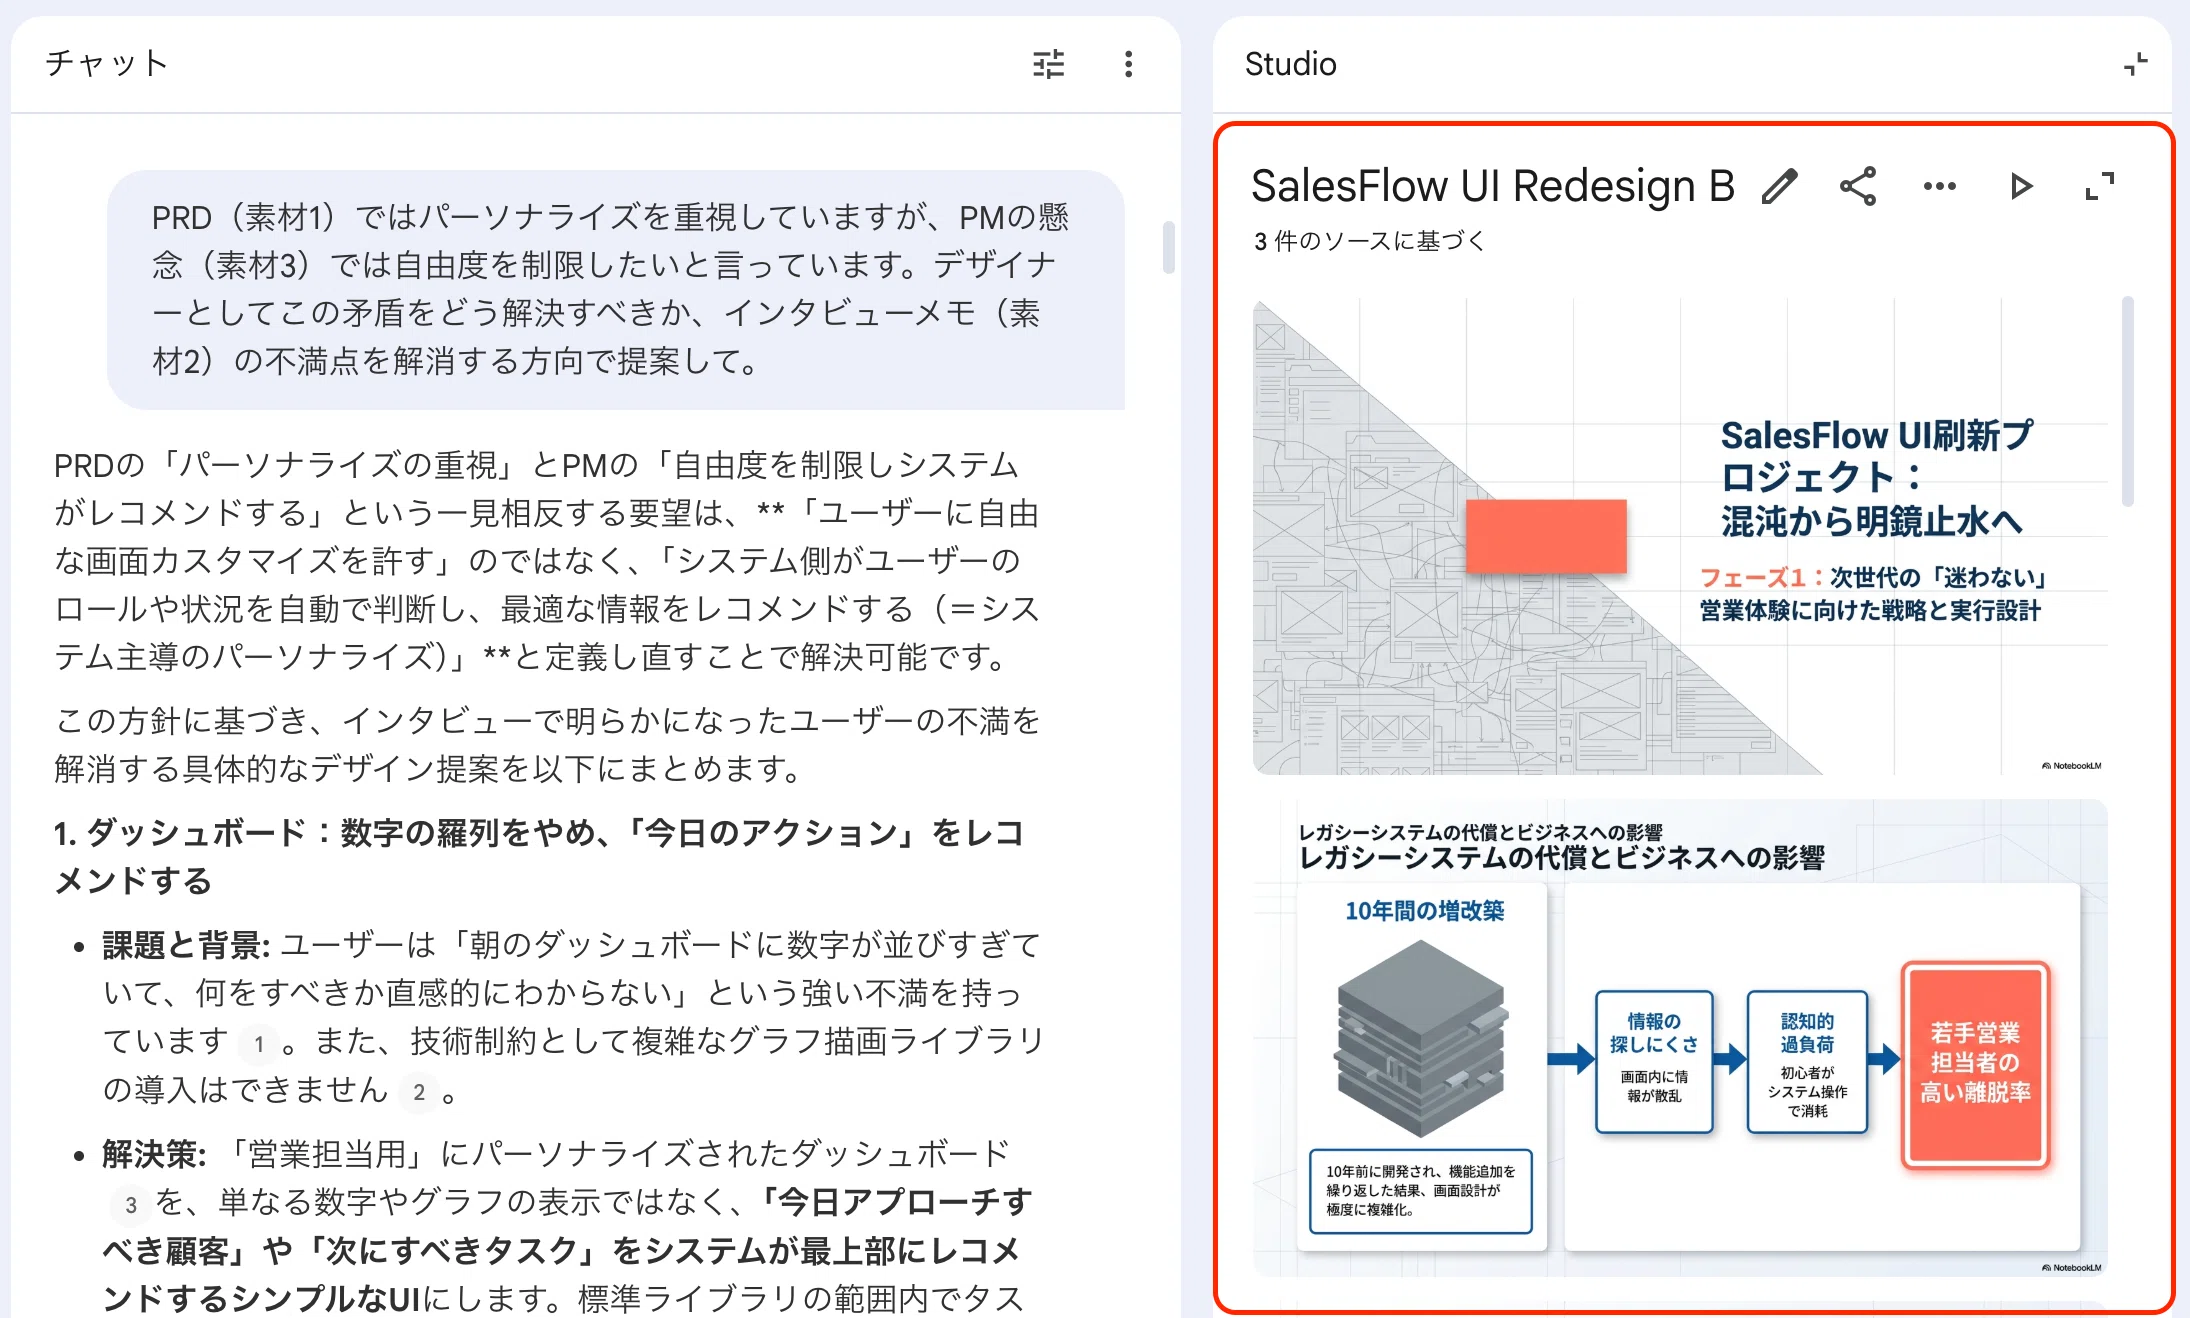Image resolution: width=2190 pixels, height=1318 pixels.
Task: Expand slide deck to fullscreen
Action: point(2100,186)
